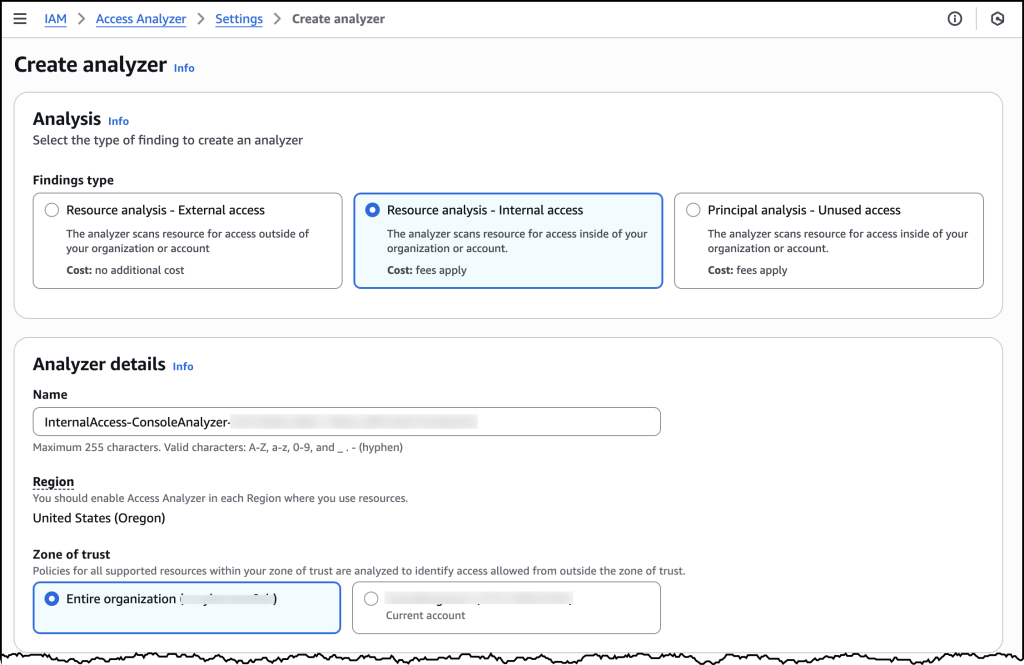Image resolution: width=1024 pixels, height=665 pixels.
Task: Click the Create analyzer breadcrumb label
Action: (x=338, y=18)
